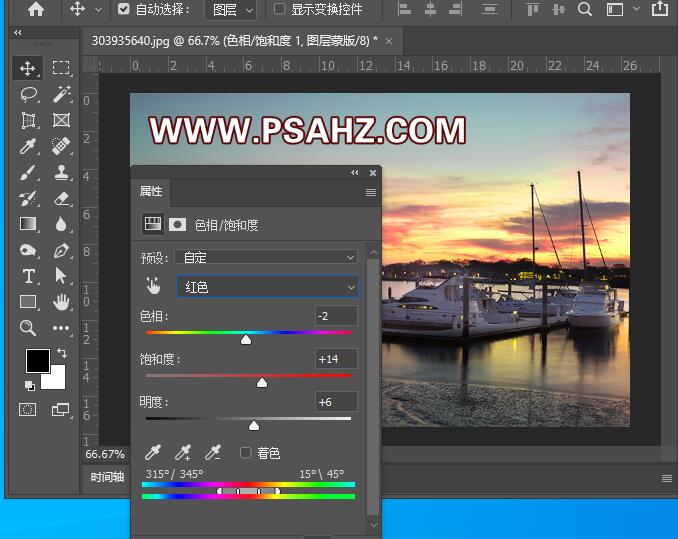Select the Spot Healing Brush tool
678x539 pixels.
(x=61, y=146)
